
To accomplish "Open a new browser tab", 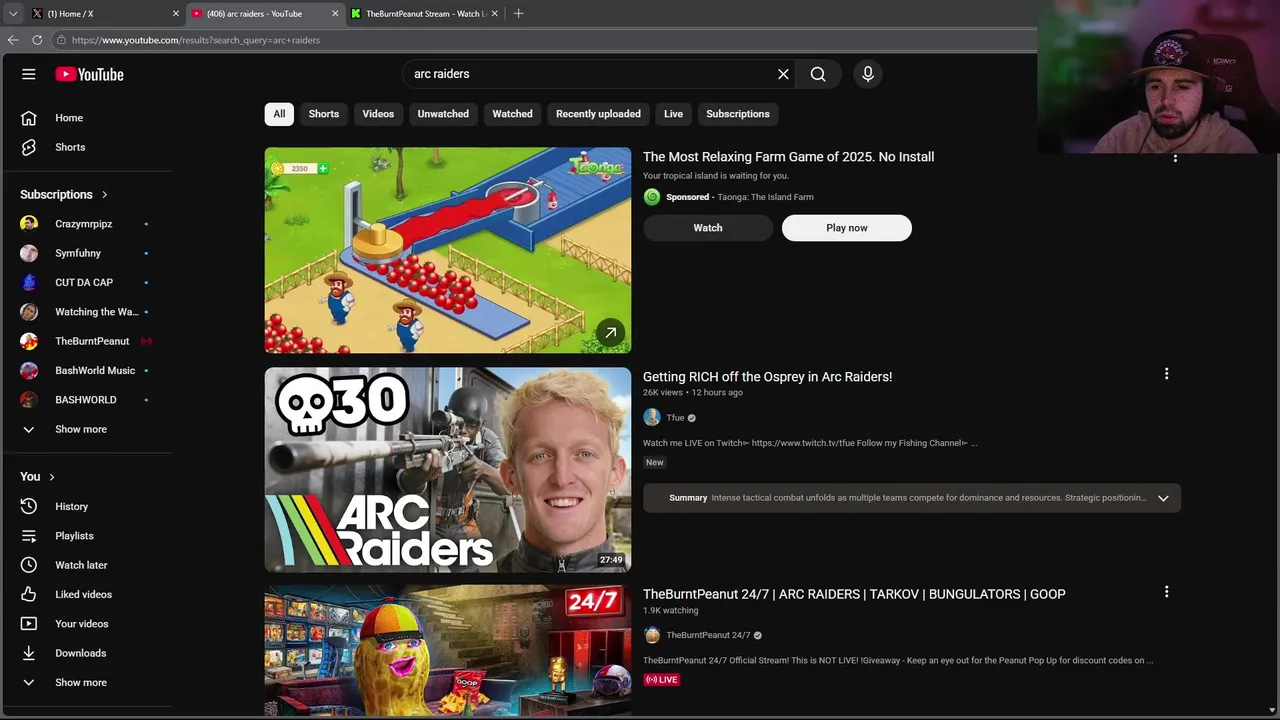I will click(x=518, y=14).
